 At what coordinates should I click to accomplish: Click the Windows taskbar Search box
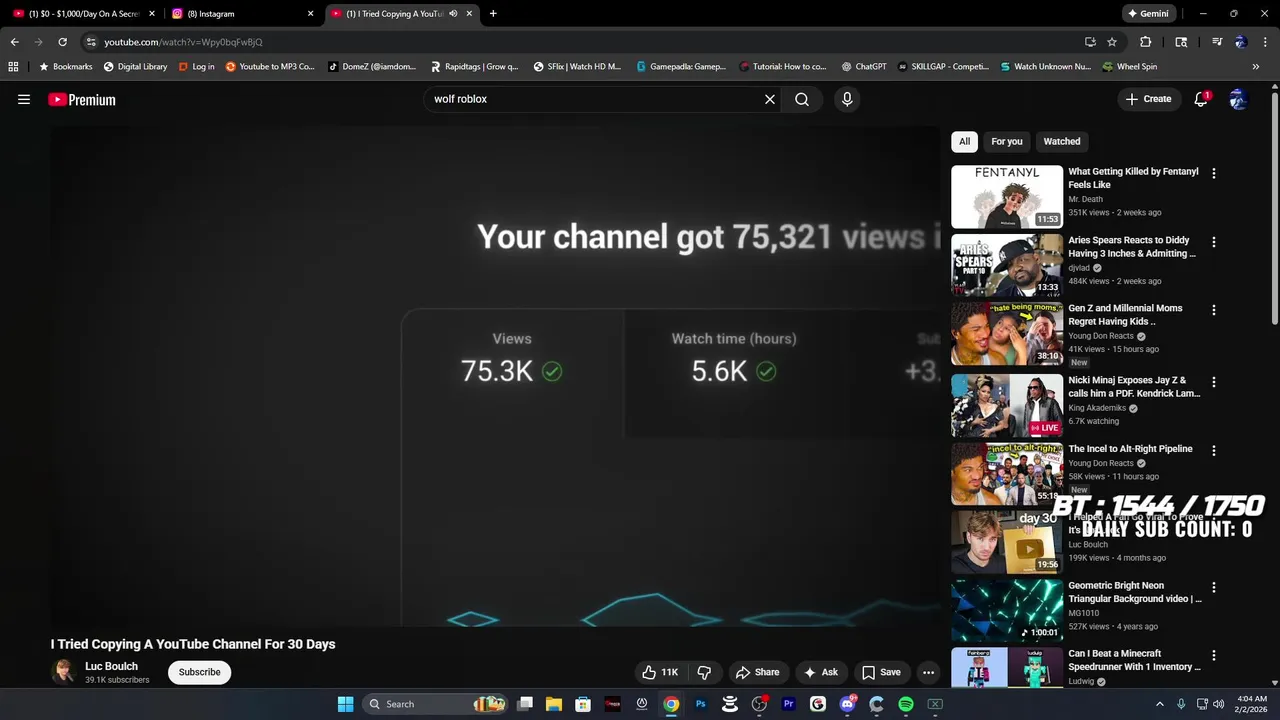(433, 704)
